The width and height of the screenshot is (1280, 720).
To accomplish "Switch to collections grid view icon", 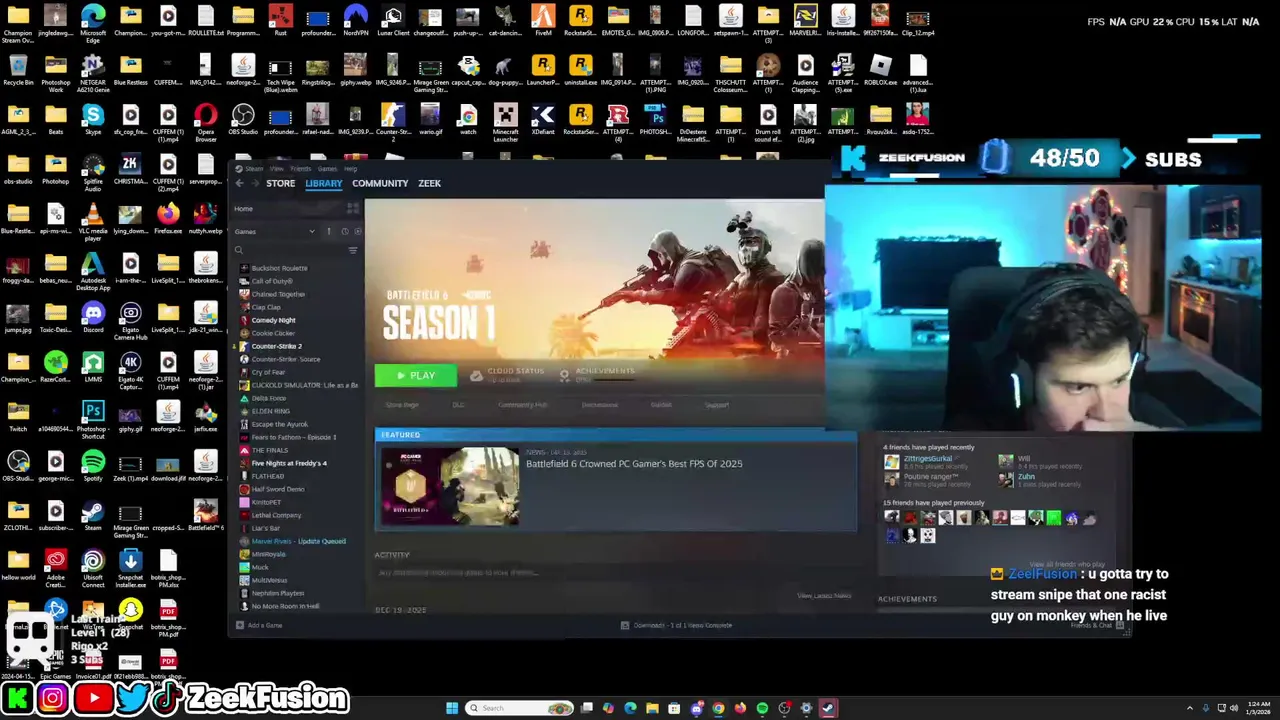I will pyautogui.click(x=352, y=209).
